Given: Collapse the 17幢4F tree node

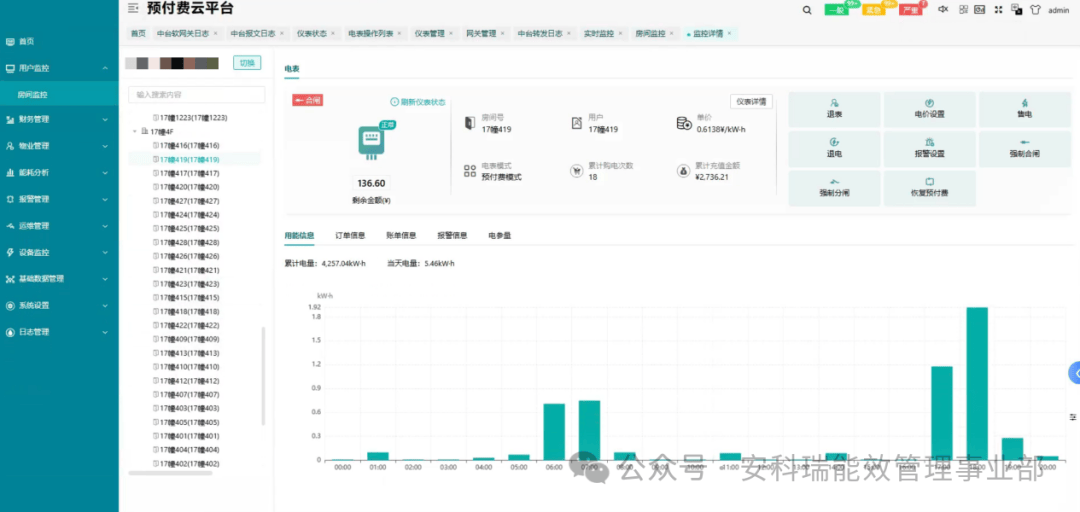Looking at the screenshot, I should point(134,131).
